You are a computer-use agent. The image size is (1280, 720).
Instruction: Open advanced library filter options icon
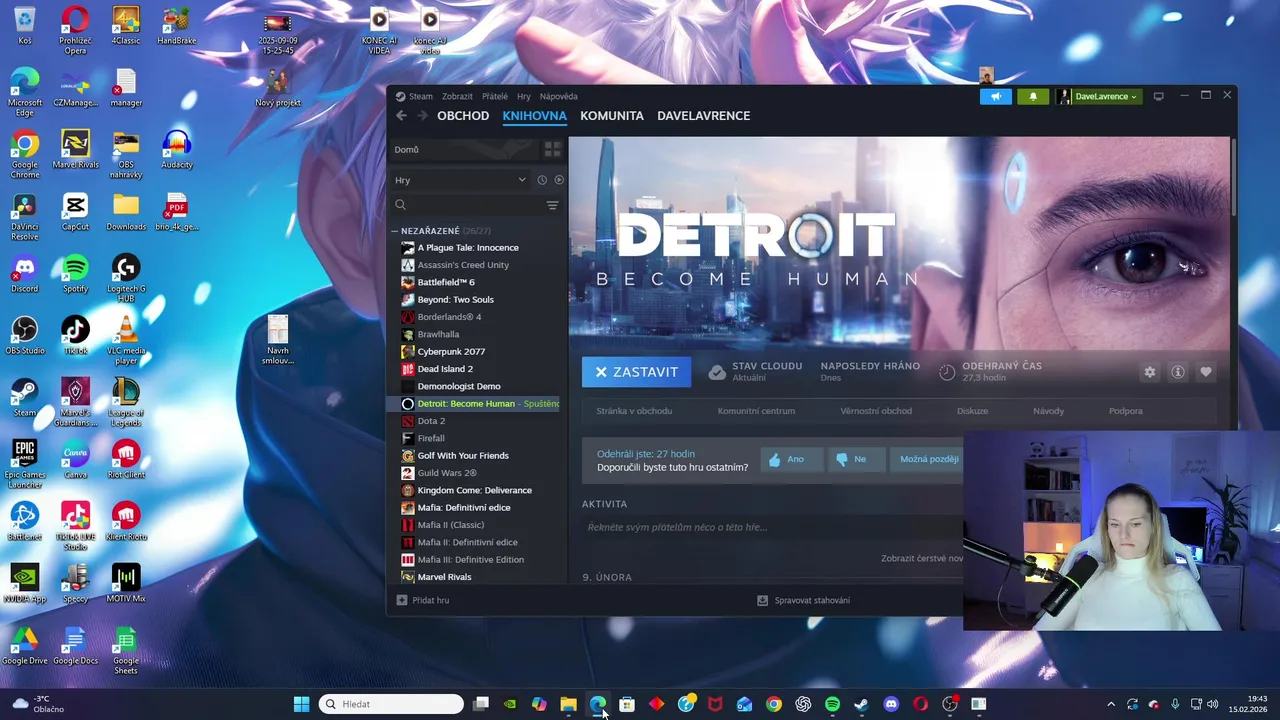[552, 205]
